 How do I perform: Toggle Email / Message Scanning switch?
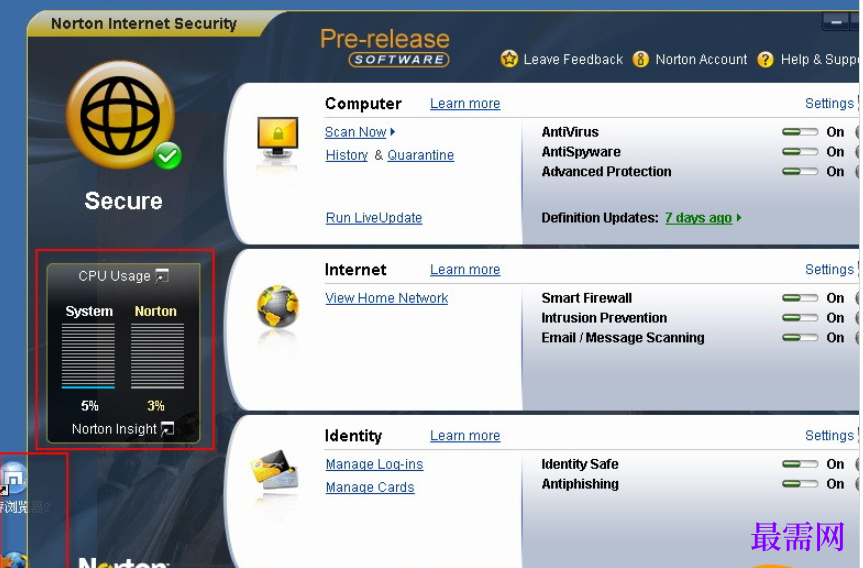pyautogui.click(x=800, y=338)
